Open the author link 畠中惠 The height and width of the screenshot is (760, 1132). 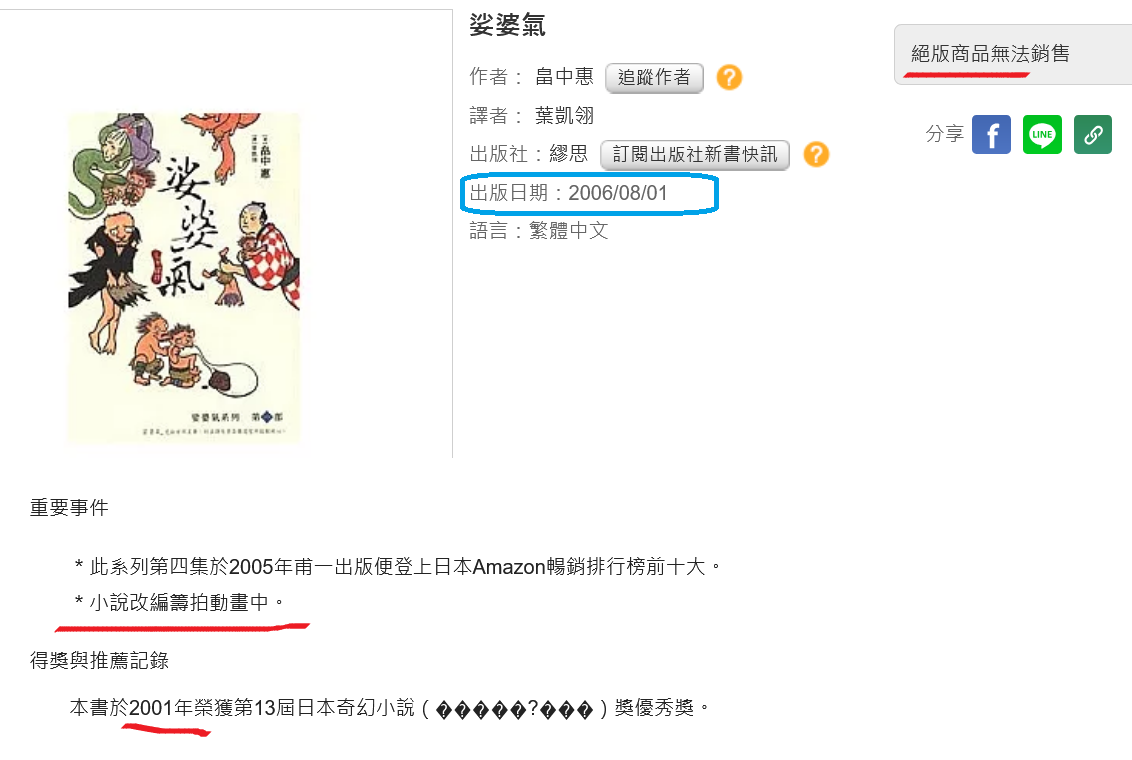(564, 77)
